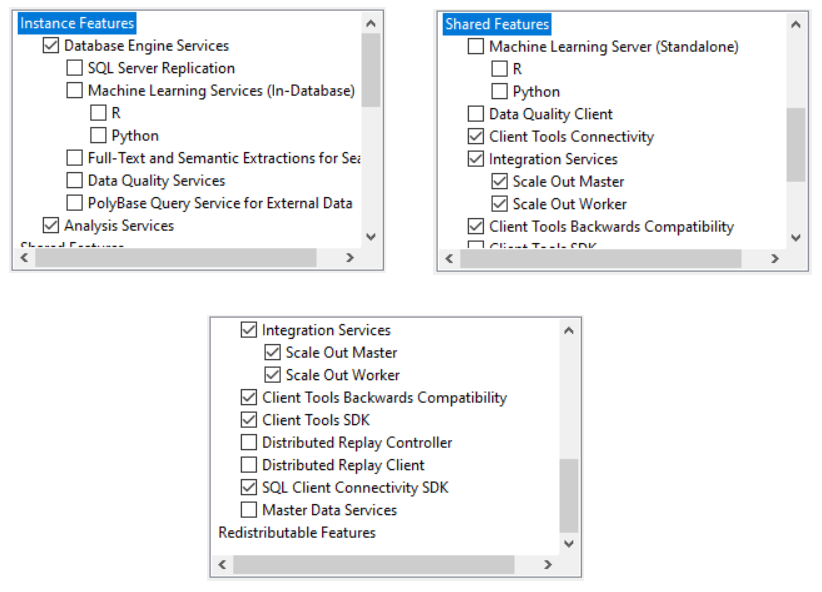The width and height of the screenshot is (822, 592).
Task: Enable Distributed Replay Client checkbox
Action: click(249, 465)
